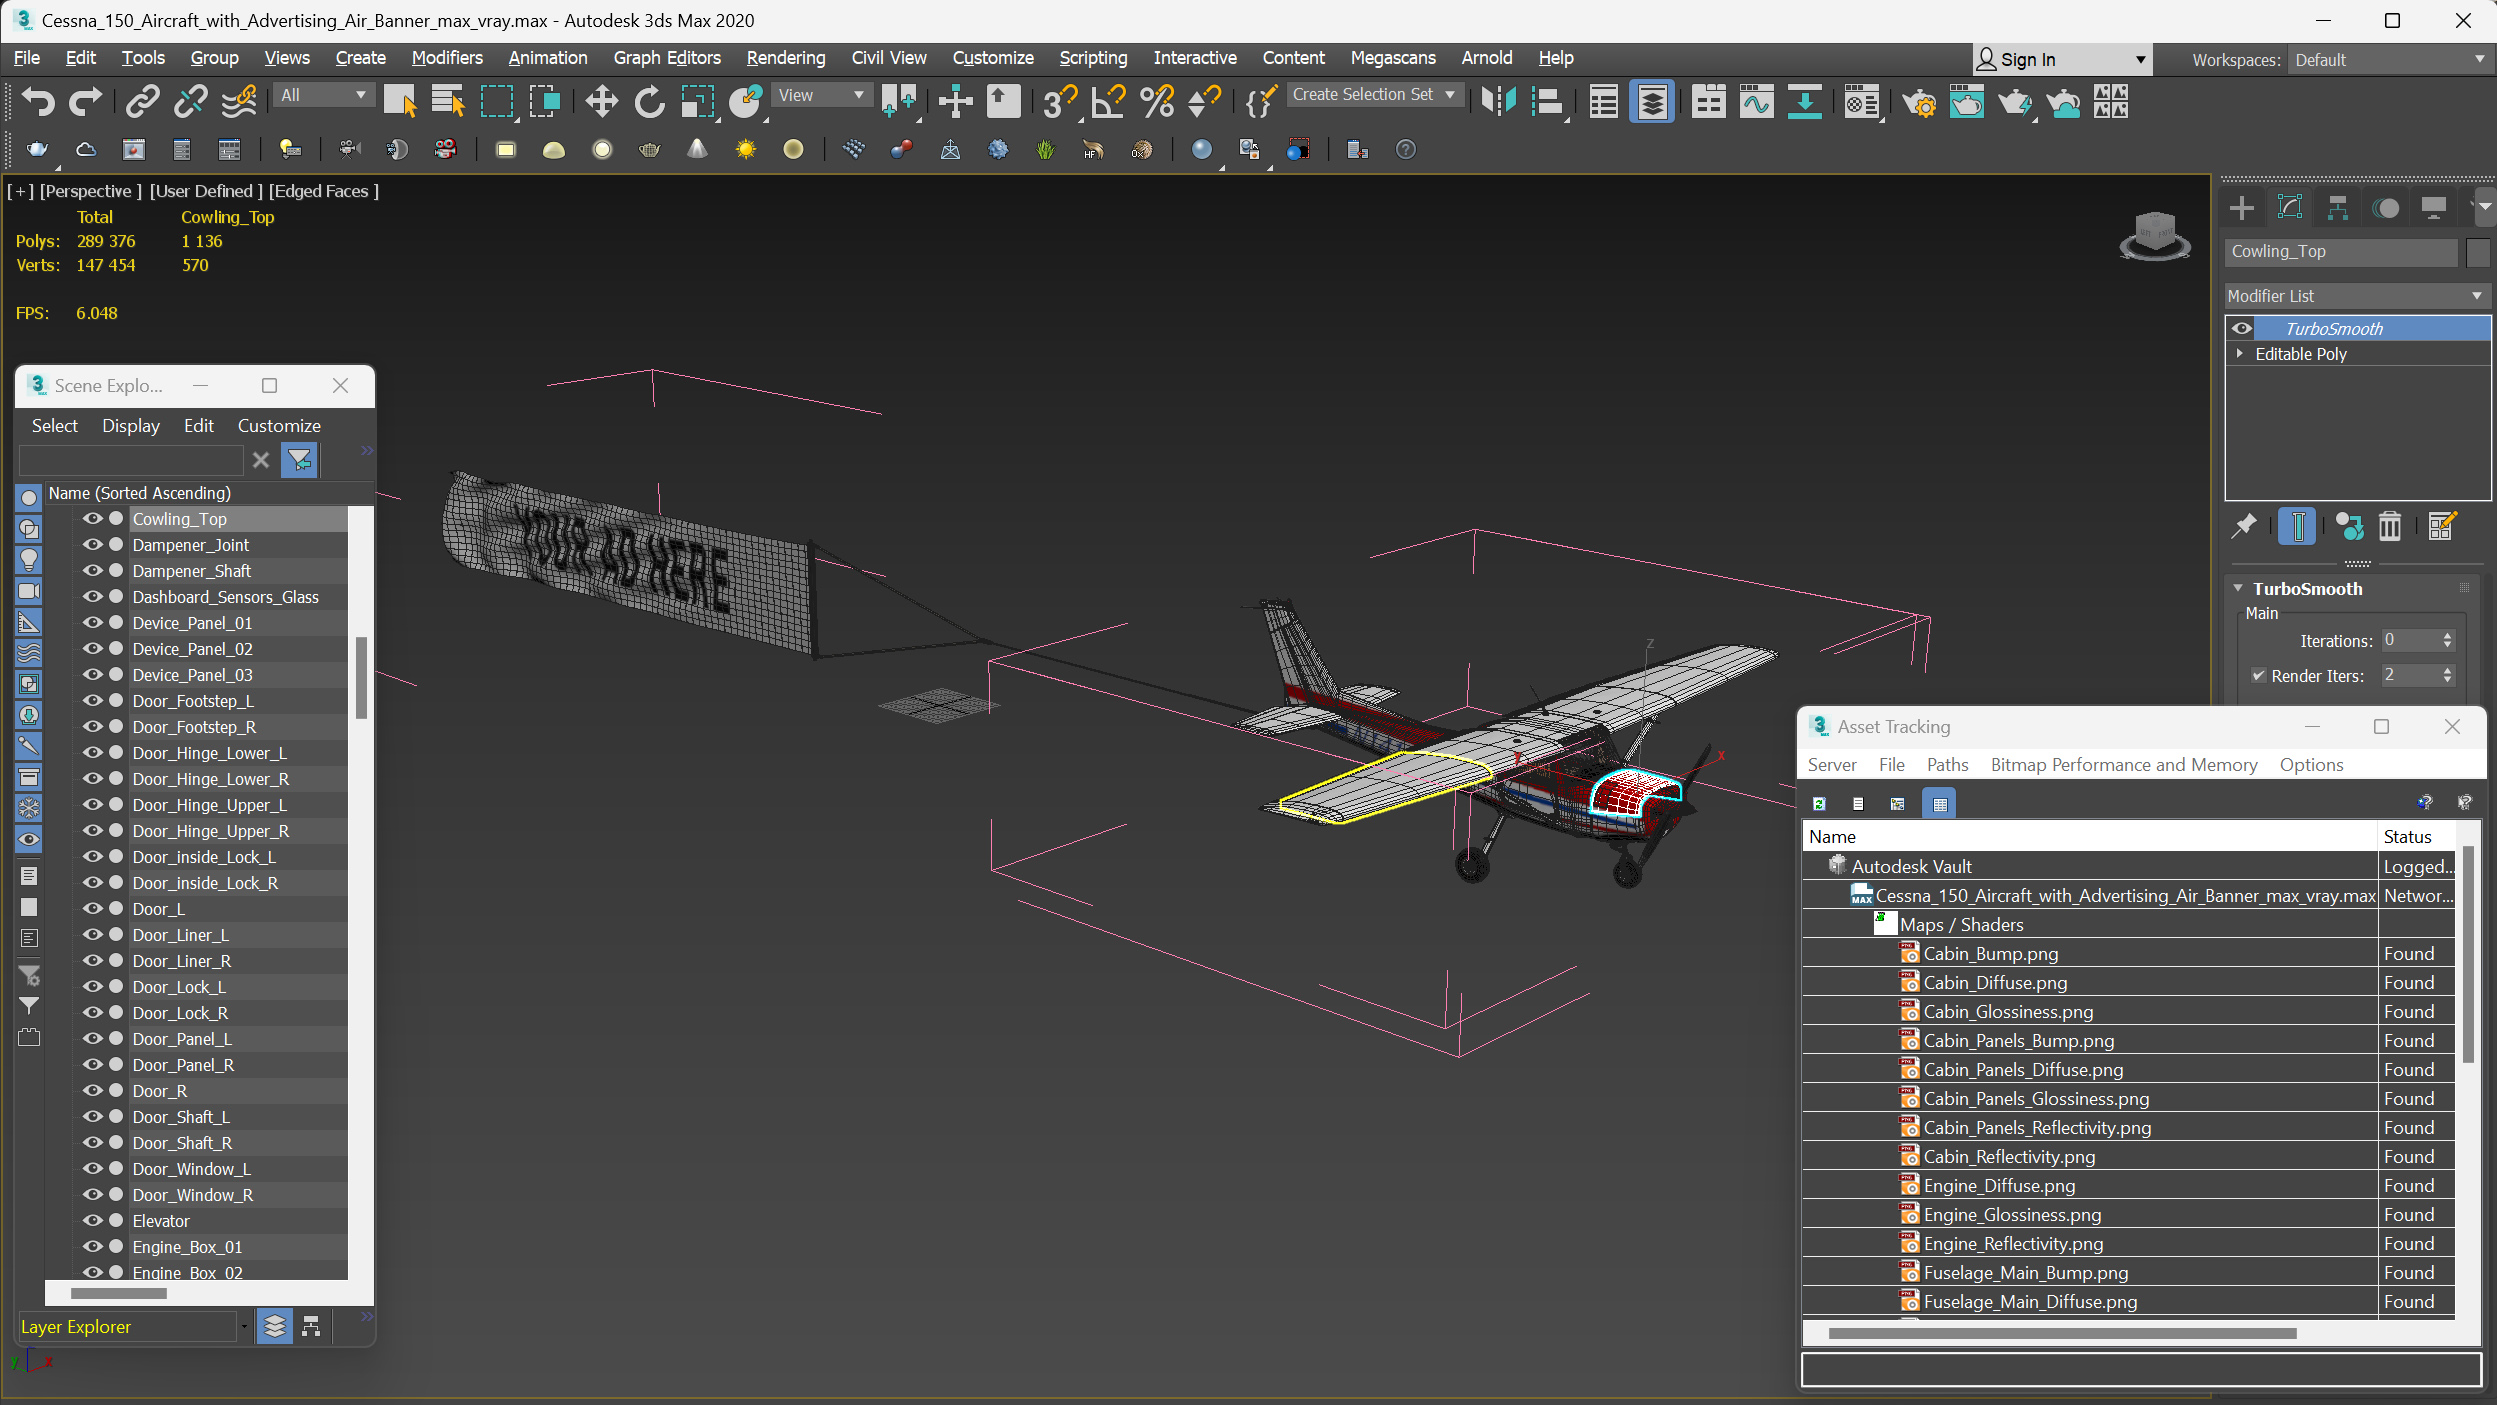Toggle visibility of Device_Panel_01

coord(93,622)
